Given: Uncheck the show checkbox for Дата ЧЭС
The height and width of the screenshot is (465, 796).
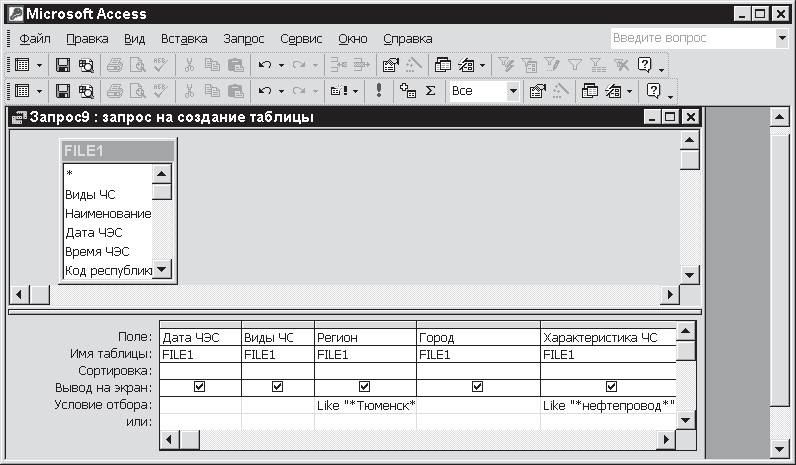Looking at the screenshot, I should coord(200,387).
